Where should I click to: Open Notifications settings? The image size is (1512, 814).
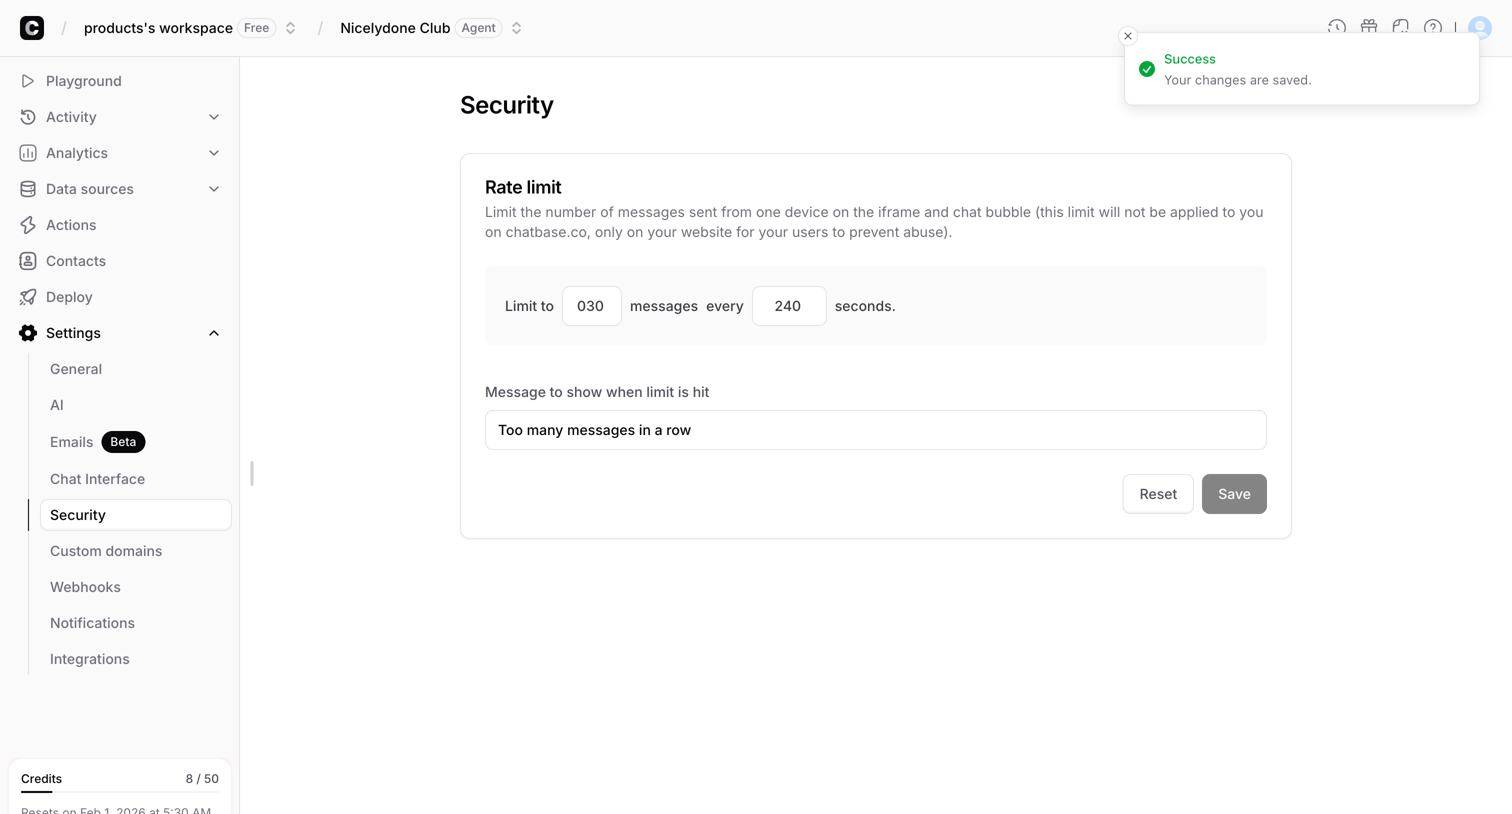92,623
